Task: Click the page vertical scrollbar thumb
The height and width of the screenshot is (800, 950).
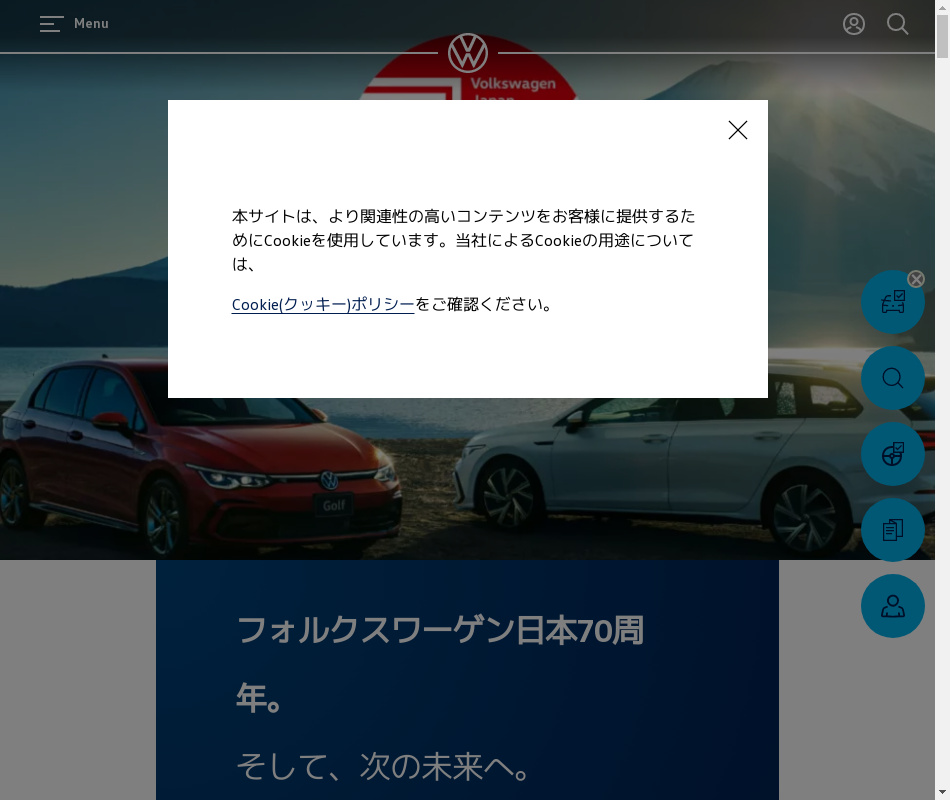Action: pos(942,36)
